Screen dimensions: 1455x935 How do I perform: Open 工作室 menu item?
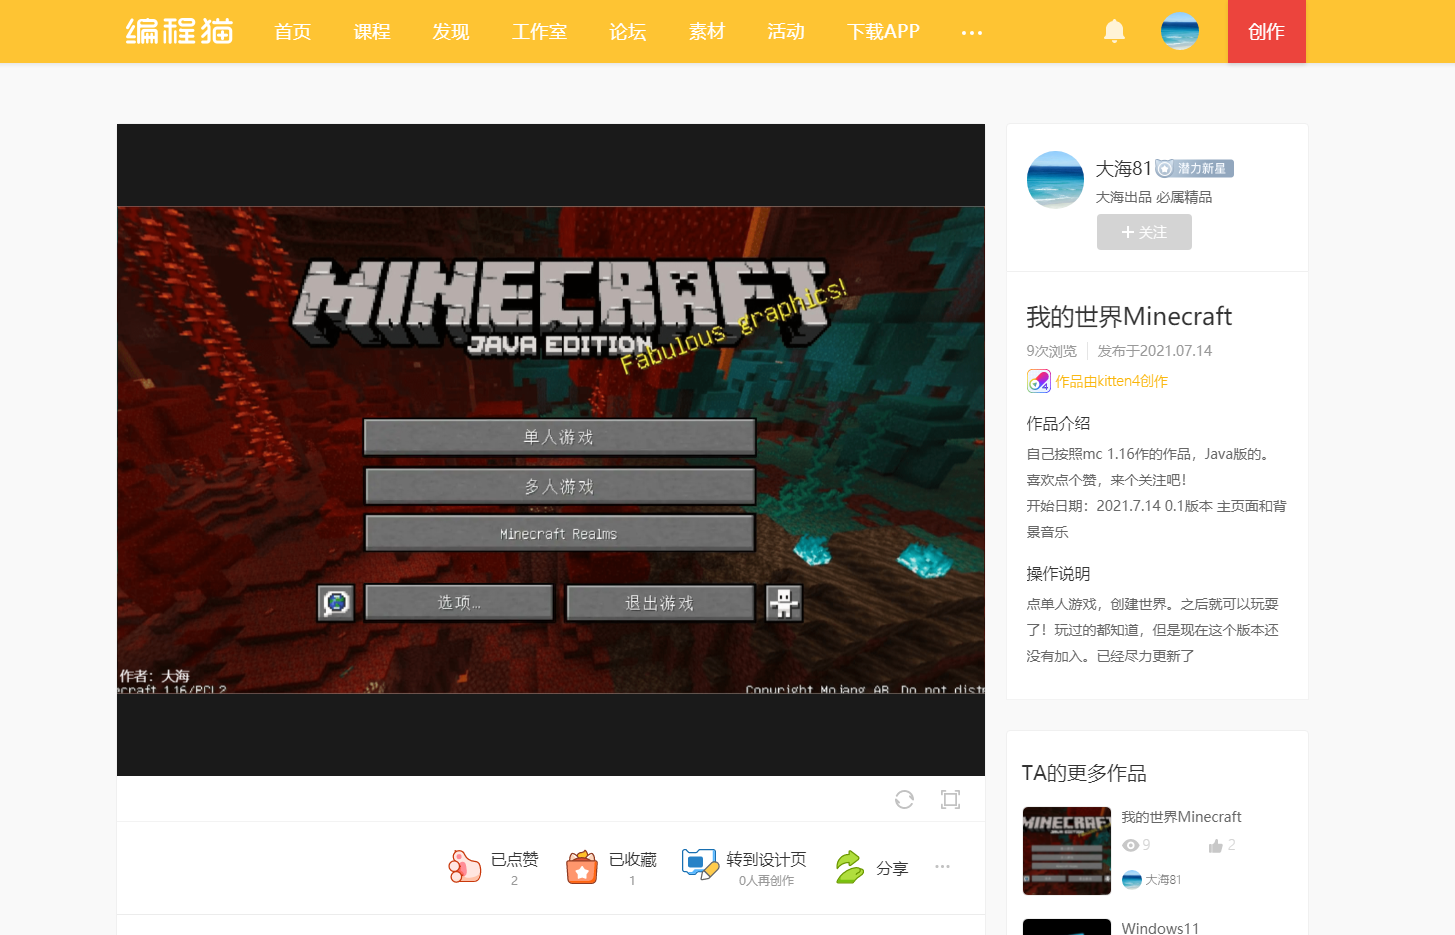[x=539, y=32]
